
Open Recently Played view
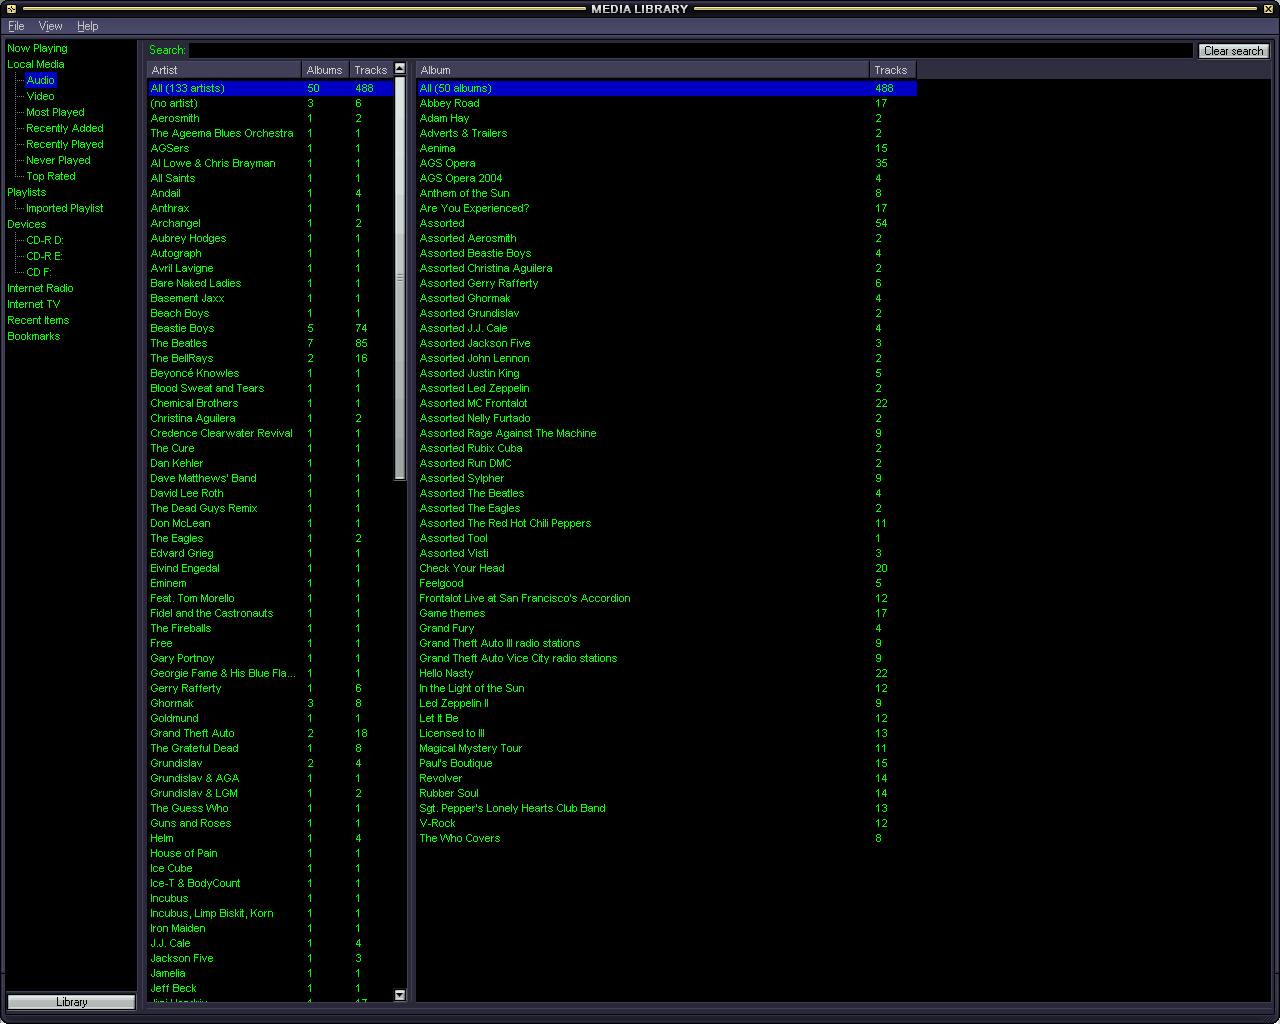[65, 144]
